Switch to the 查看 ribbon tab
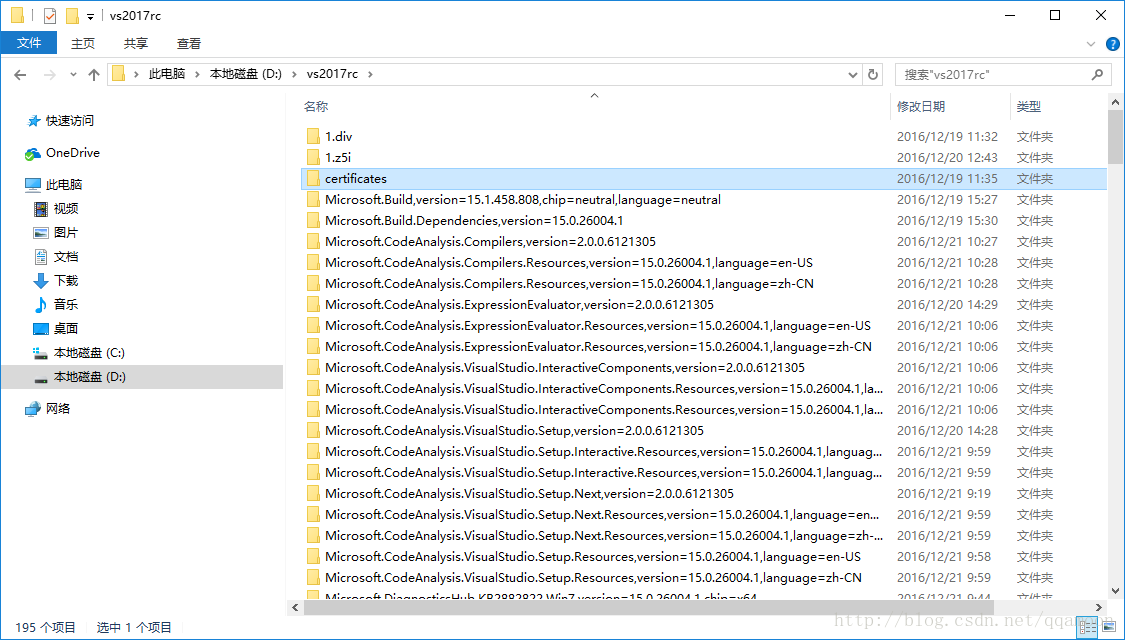 189,43
